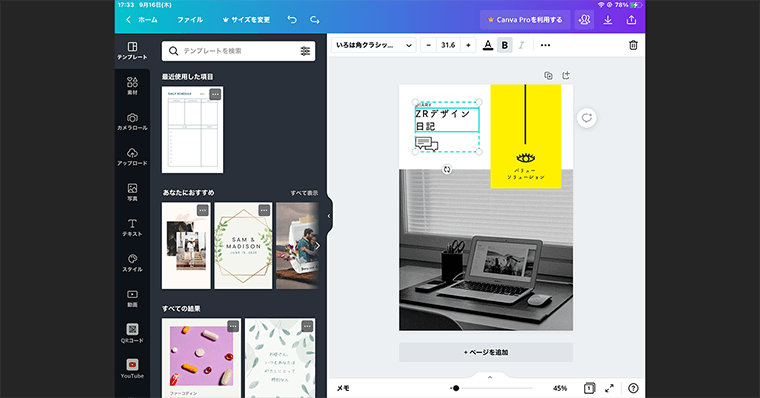Click the 45% zoom level

point(560,388)
